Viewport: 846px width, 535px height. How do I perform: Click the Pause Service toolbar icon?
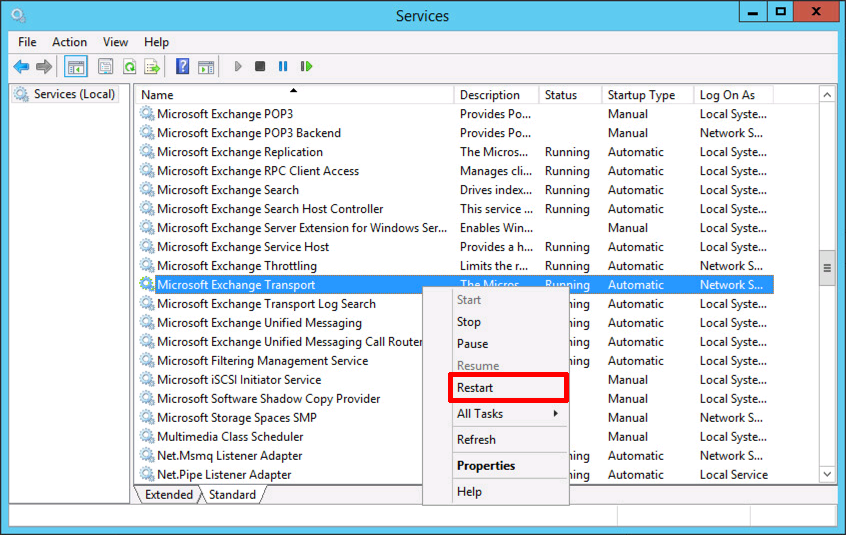[x=283, y=66]
